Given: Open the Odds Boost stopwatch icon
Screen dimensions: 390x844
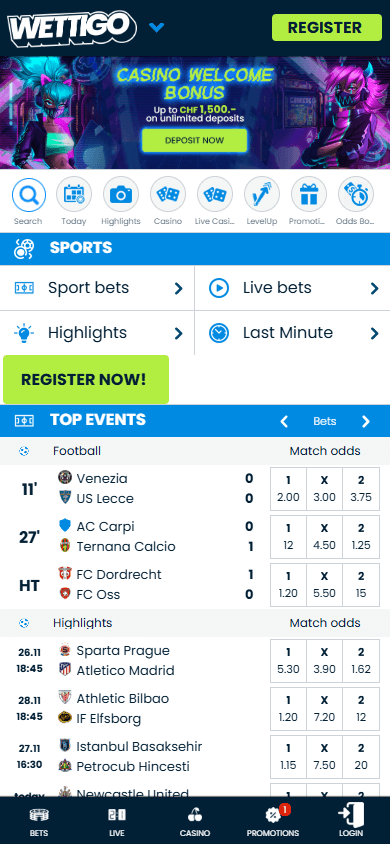Looking at the screenshot, I should (x=356, y=194).
